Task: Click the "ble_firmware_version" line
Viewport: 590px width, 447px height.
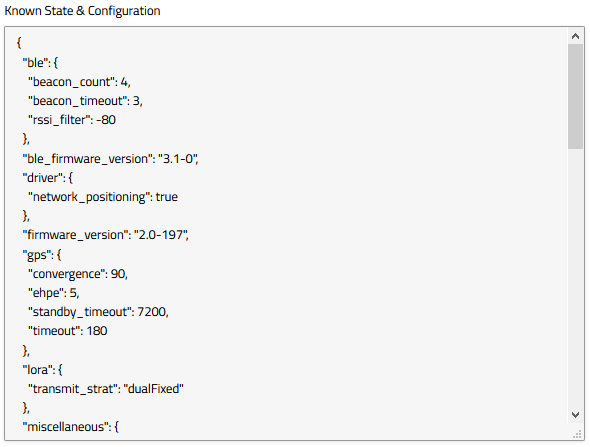Action: pos(110,159)
